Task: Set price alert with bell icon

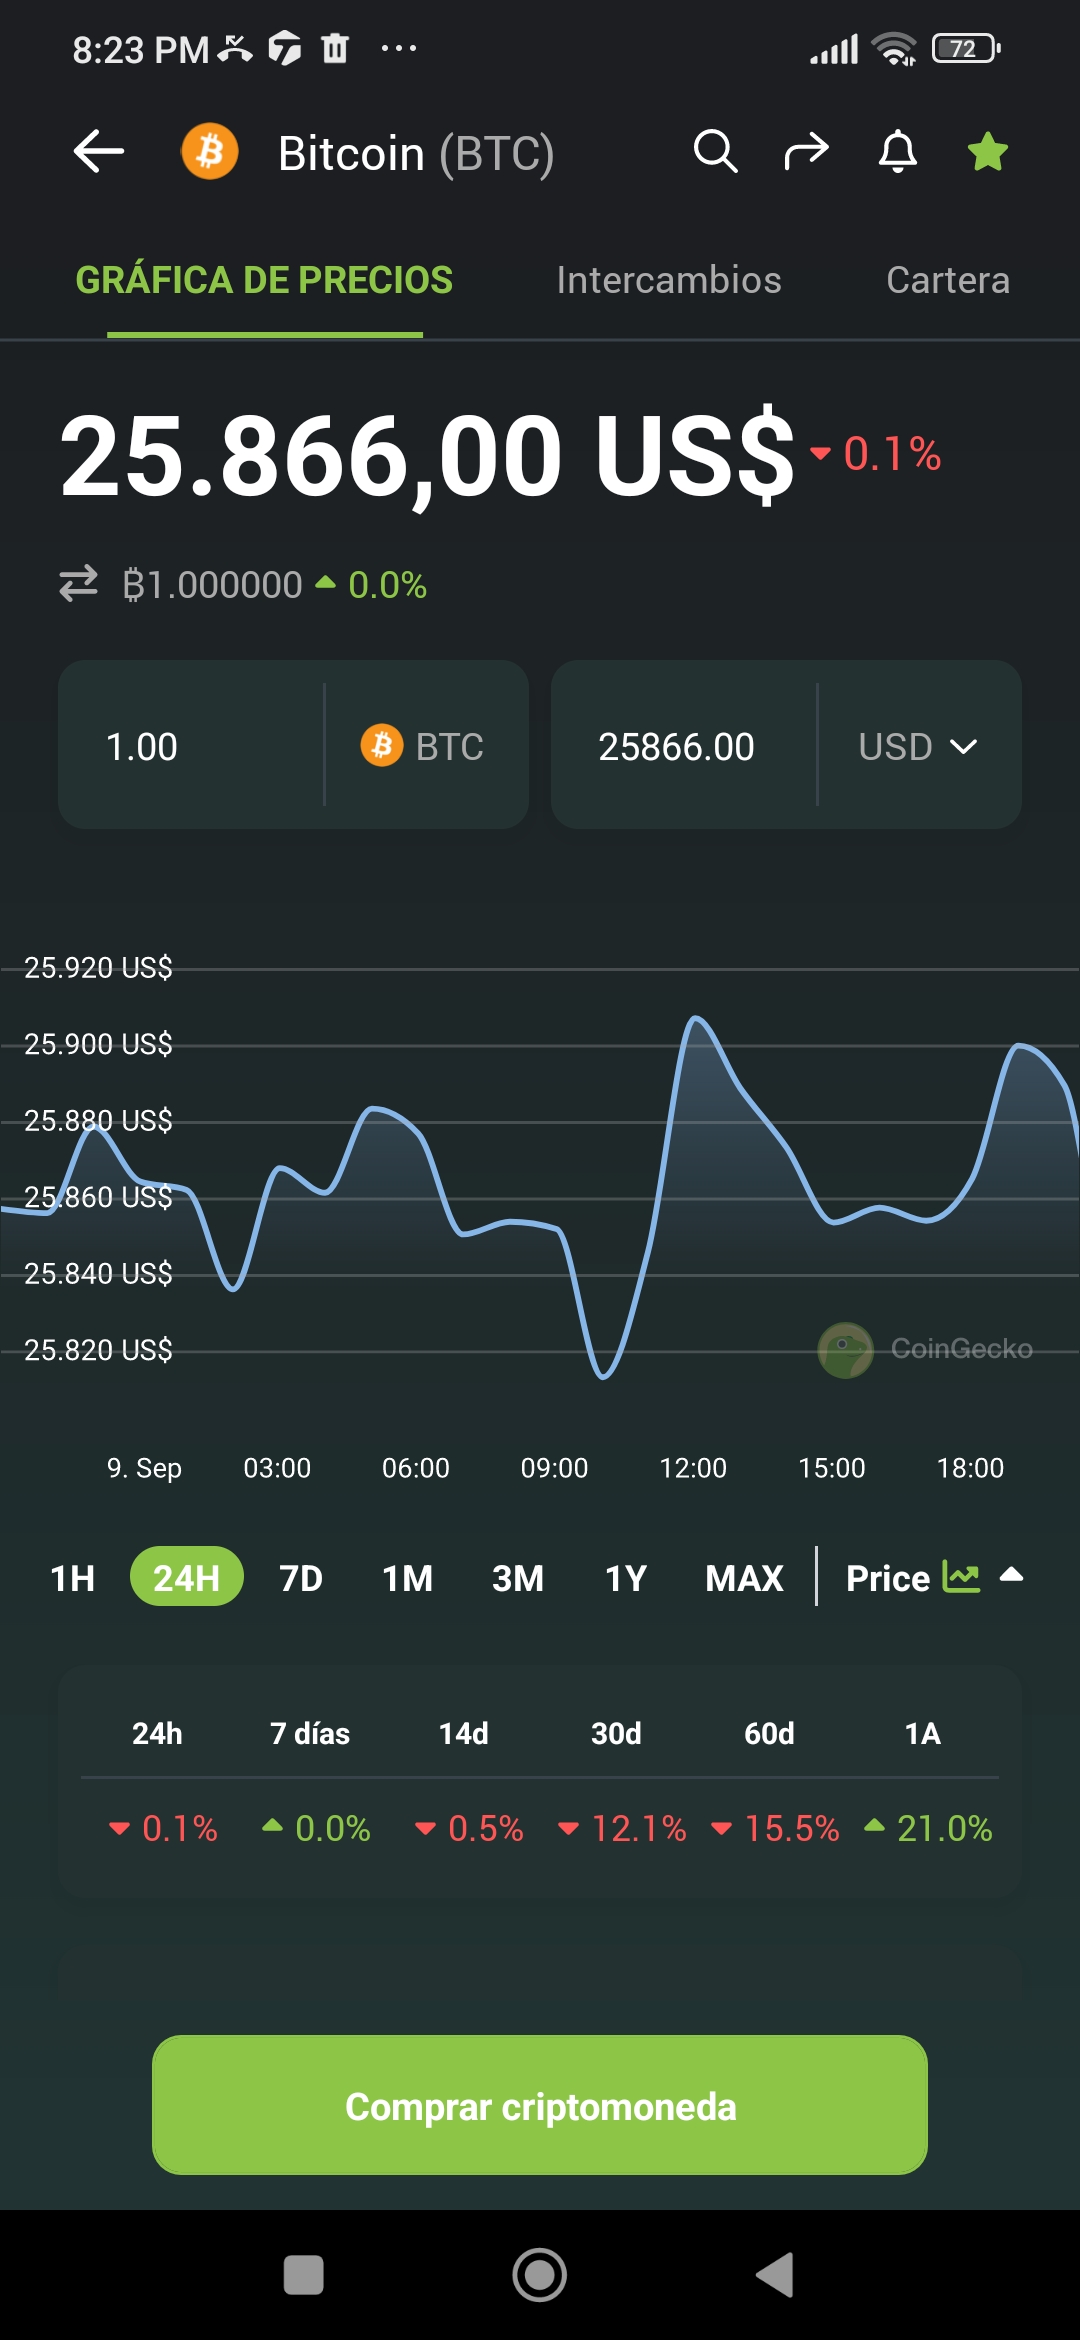Action: (898, 152)
